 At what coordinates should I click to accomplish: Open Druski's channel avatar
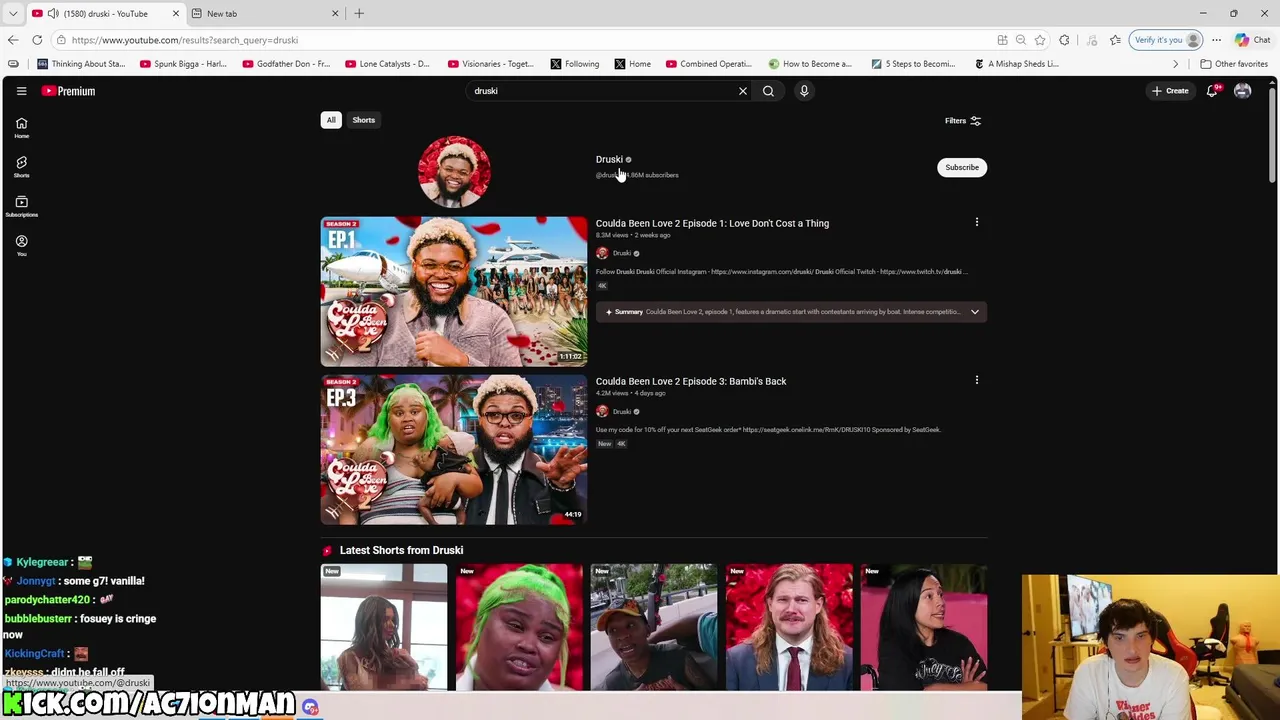(x=454, y=171)
